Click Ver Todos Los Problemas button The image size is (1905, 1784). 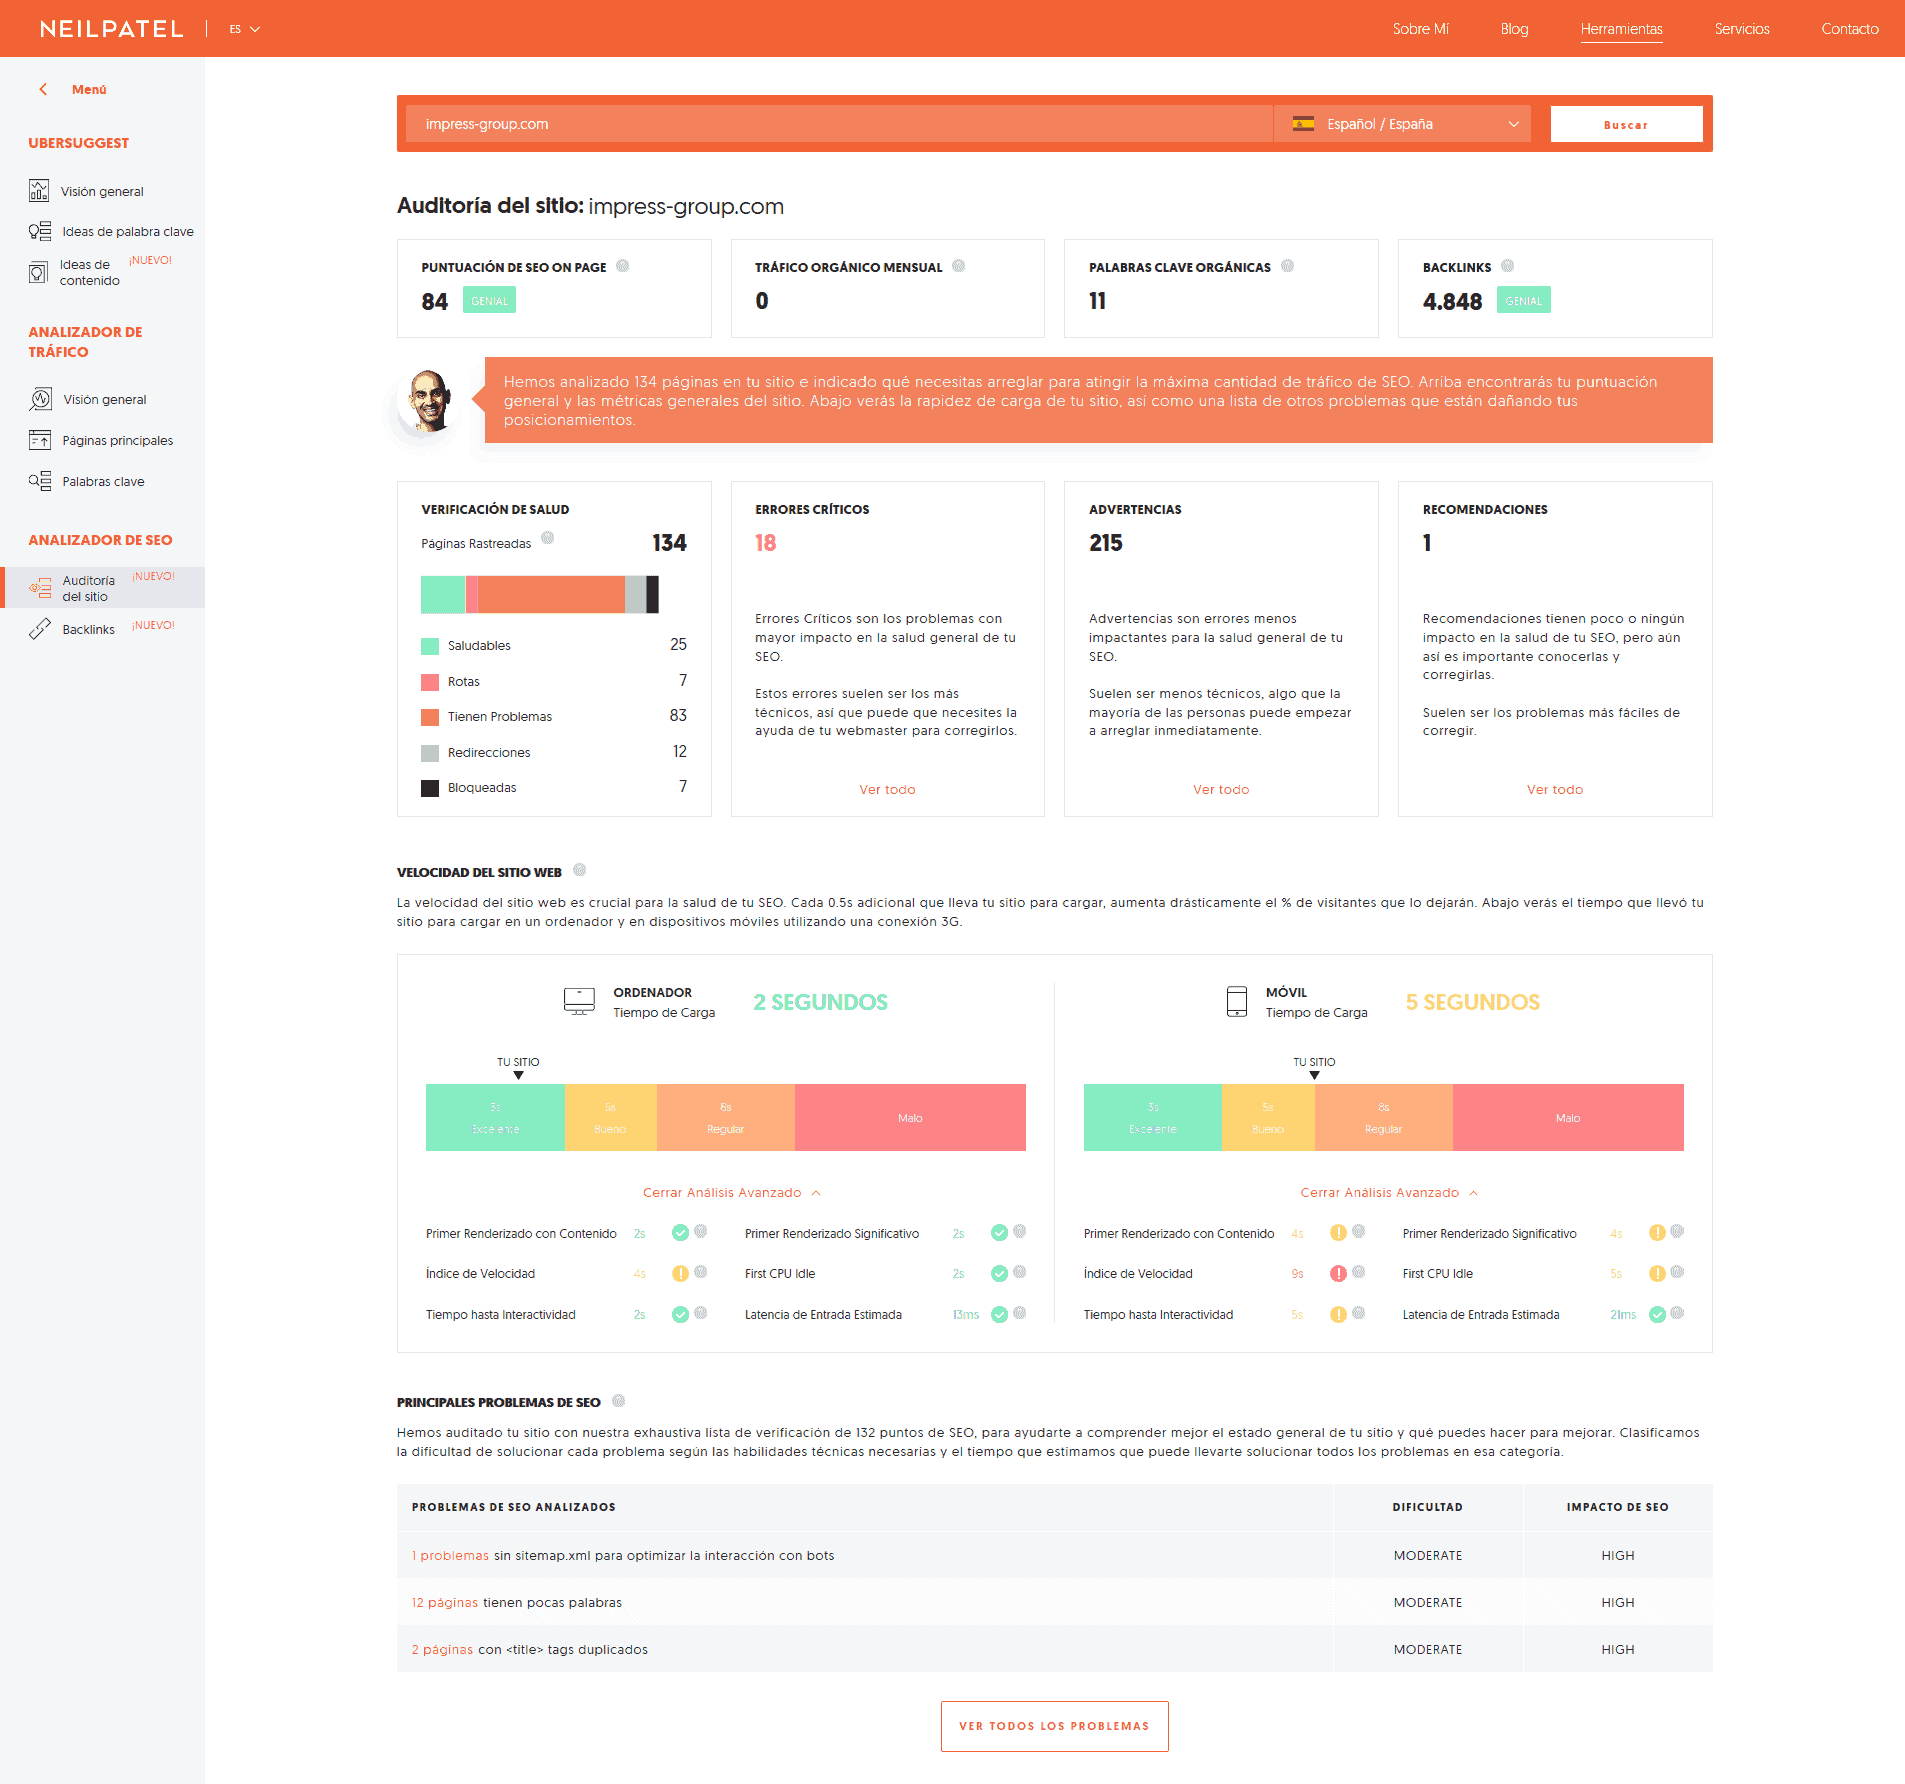[x=1054, y=1725]
